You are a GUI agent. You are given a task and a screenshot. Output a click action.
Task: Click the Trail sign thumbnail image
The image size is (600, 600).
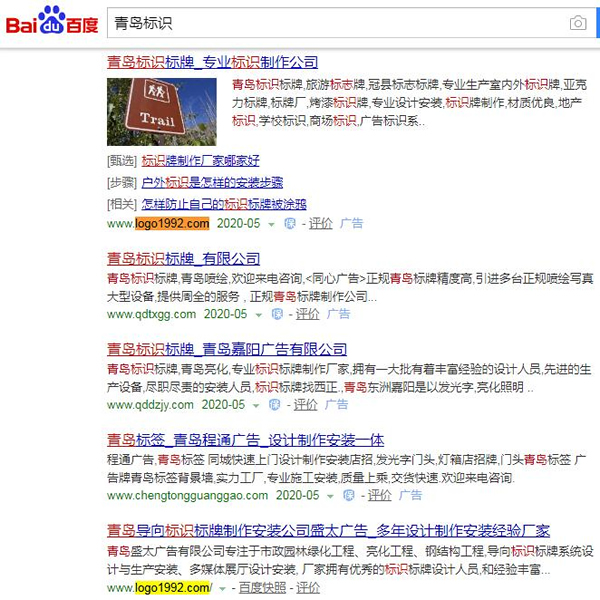(x=161, y=112)
